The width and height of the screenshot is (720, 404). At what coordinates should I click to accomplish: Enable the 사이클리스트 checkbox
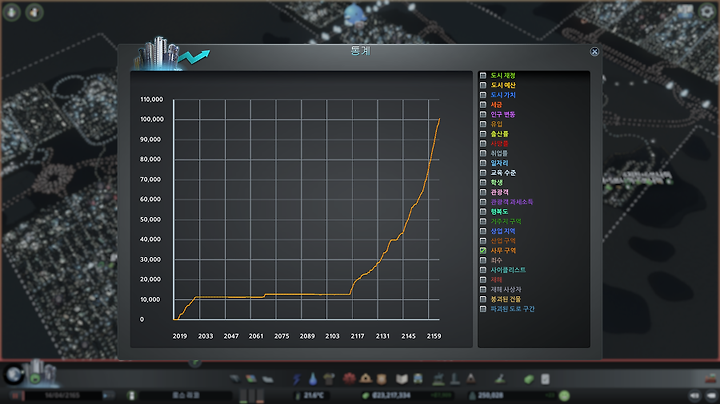[x=483, y=270]
